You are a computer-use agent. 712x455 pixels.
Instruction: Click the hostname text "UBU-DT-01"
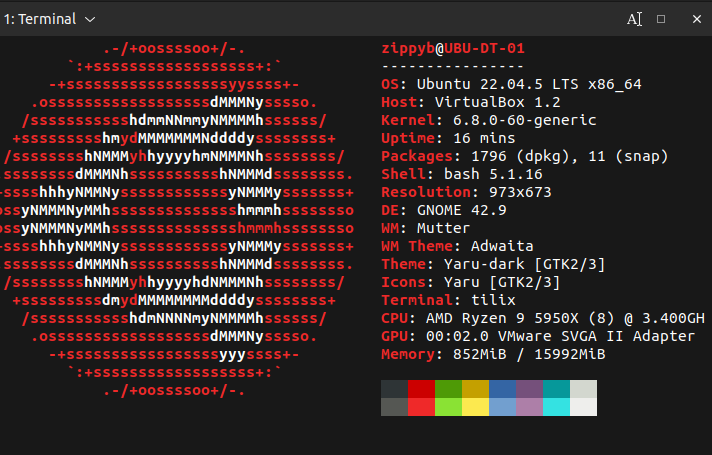(485, 48)
